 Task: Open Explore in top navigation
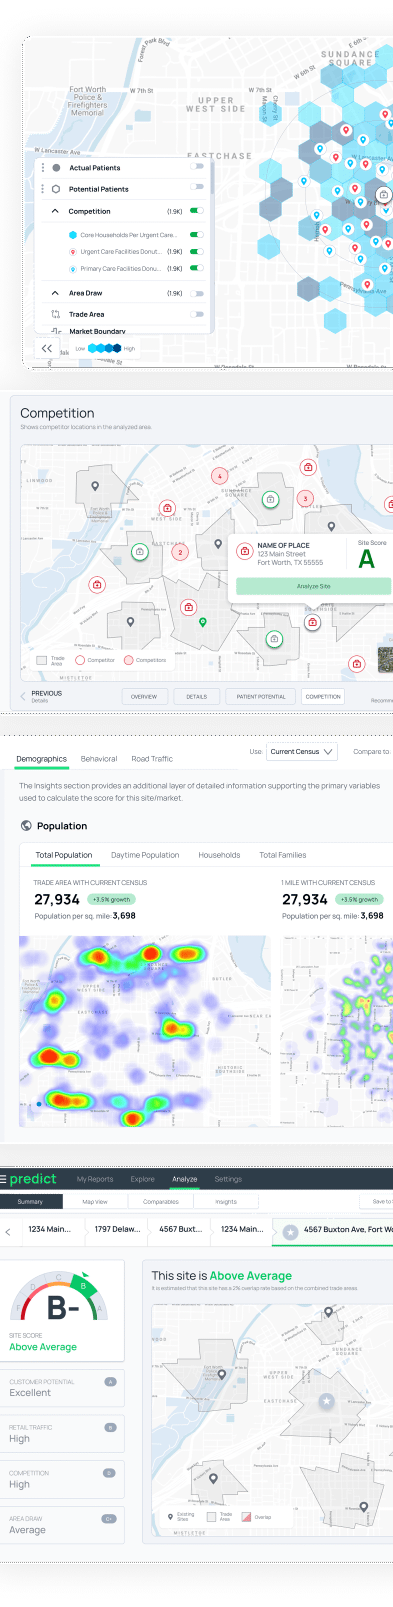click(x=143, y=1179)
